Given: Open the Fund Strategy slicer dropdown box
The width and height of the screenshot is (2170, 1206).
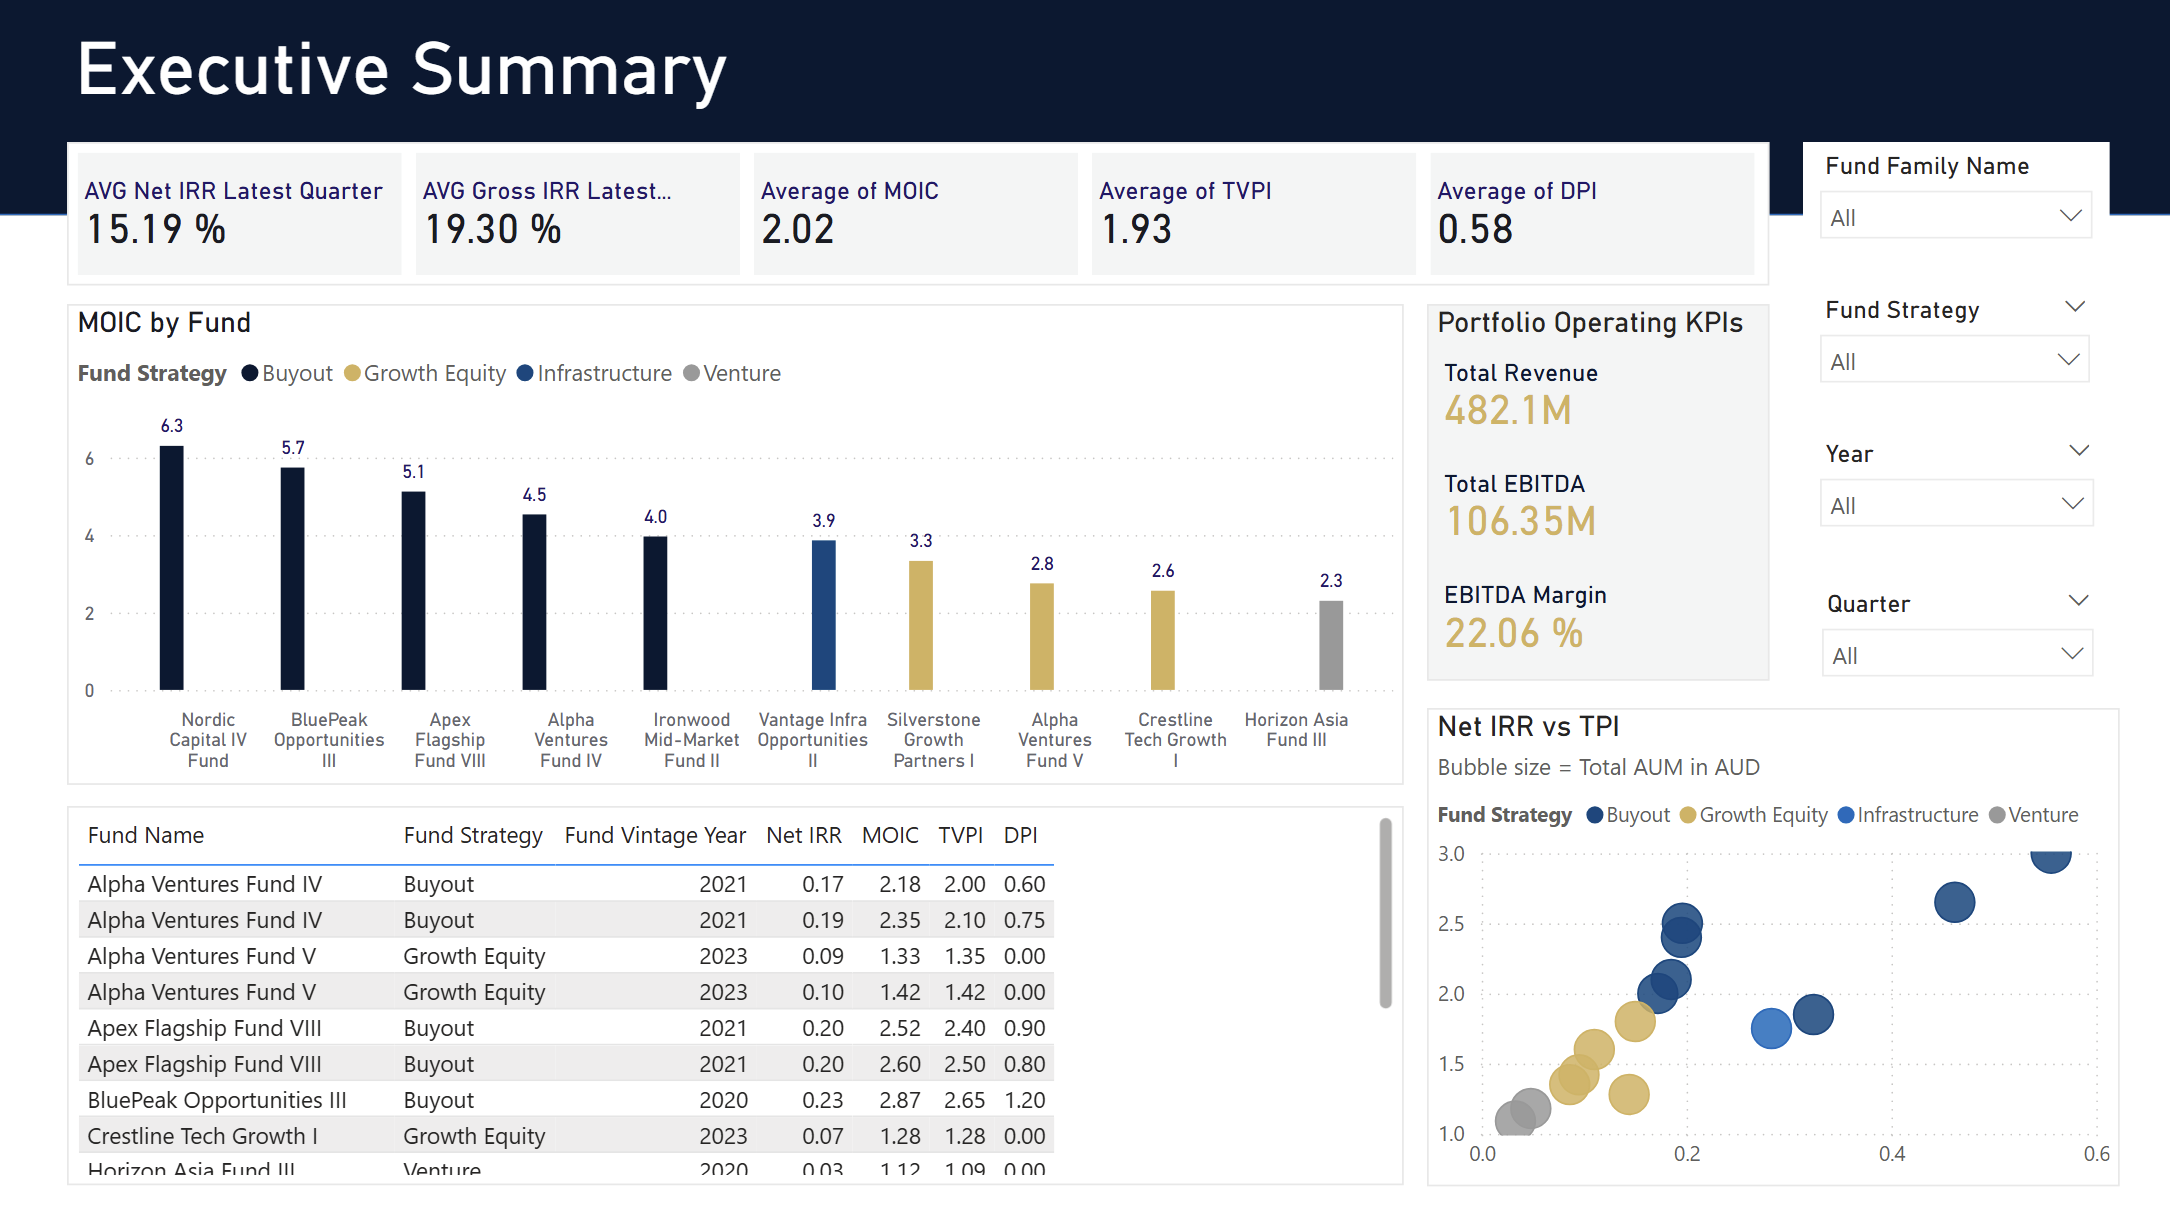Looking at the screenshot, I should [1955, 361].
